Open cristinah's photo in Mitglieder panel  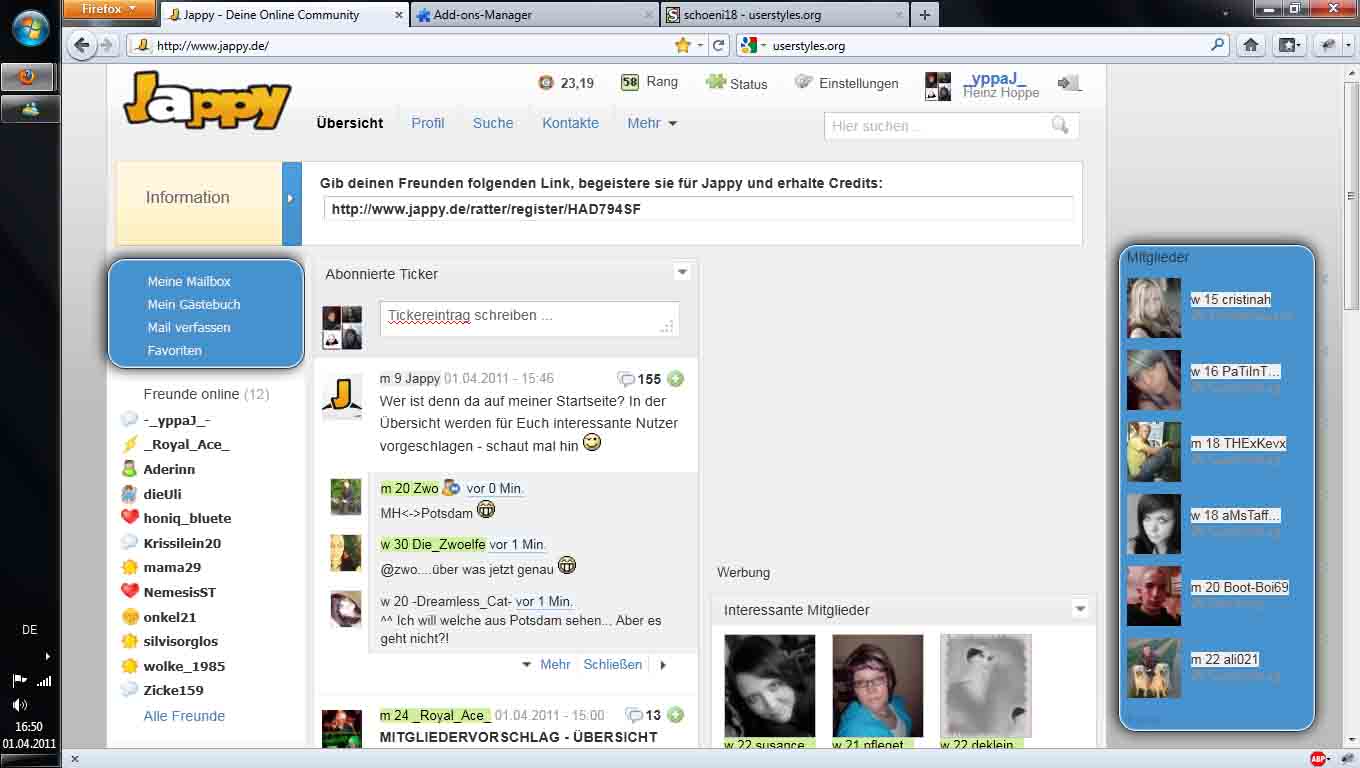(1154, 308)
